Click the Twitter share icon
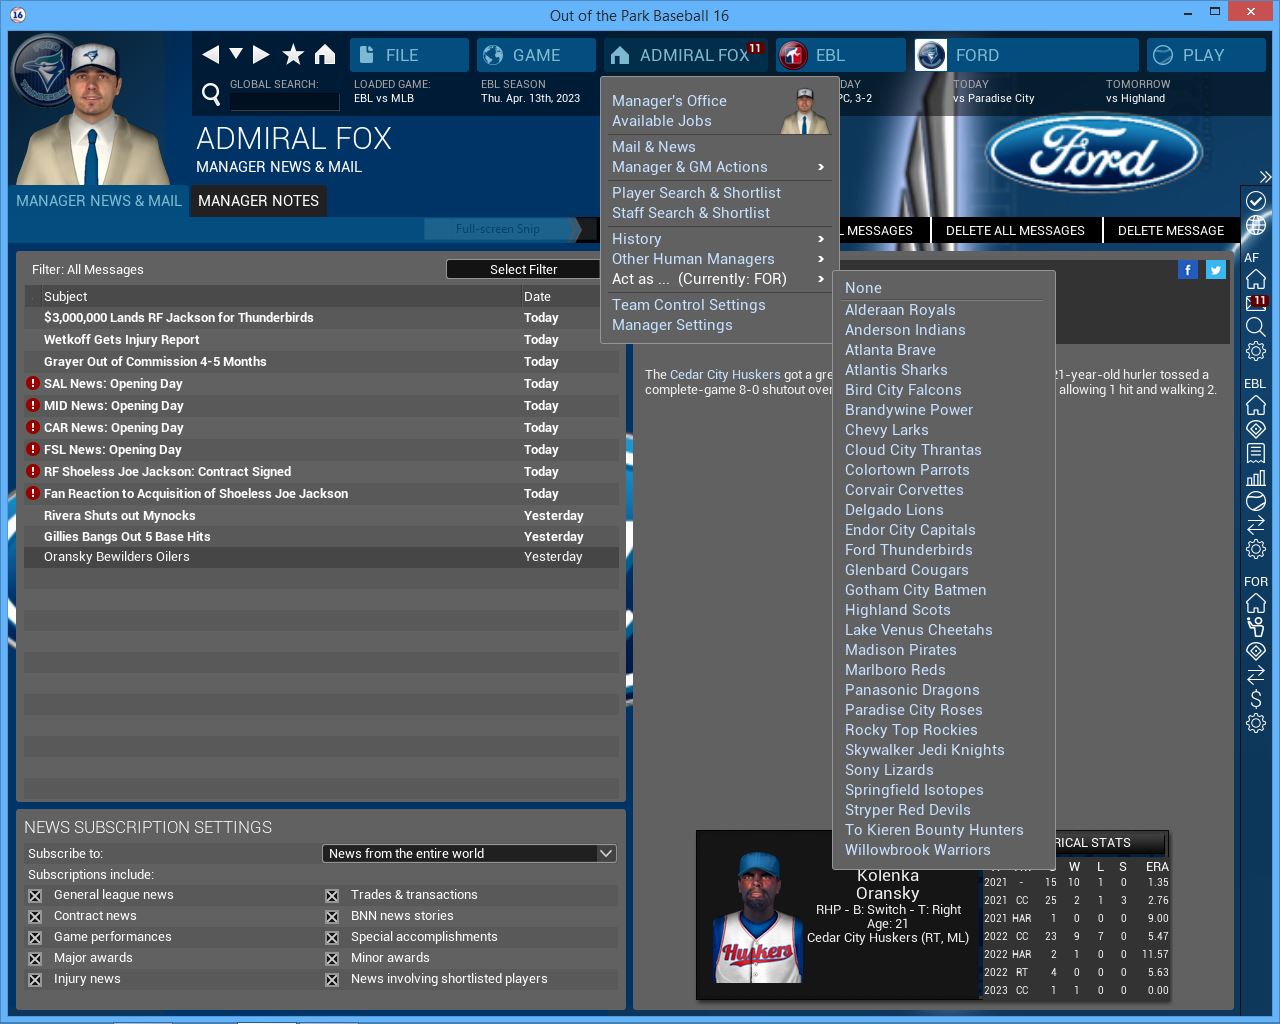The width and height of the screenshot is (1280, 1024). tap(1215, 270)
